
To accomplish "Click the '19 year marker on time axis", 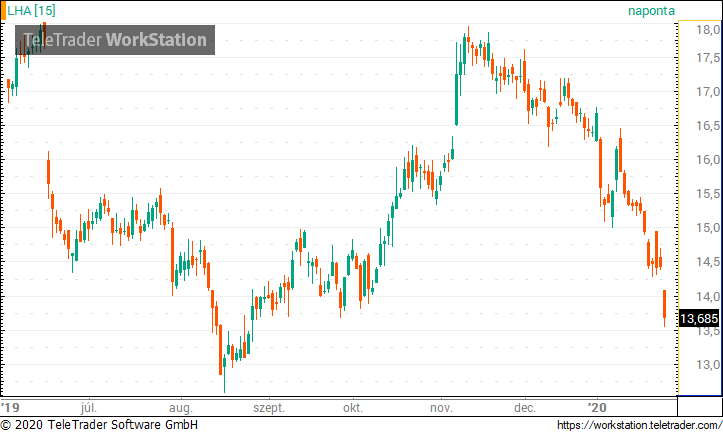I will (10, 408).
